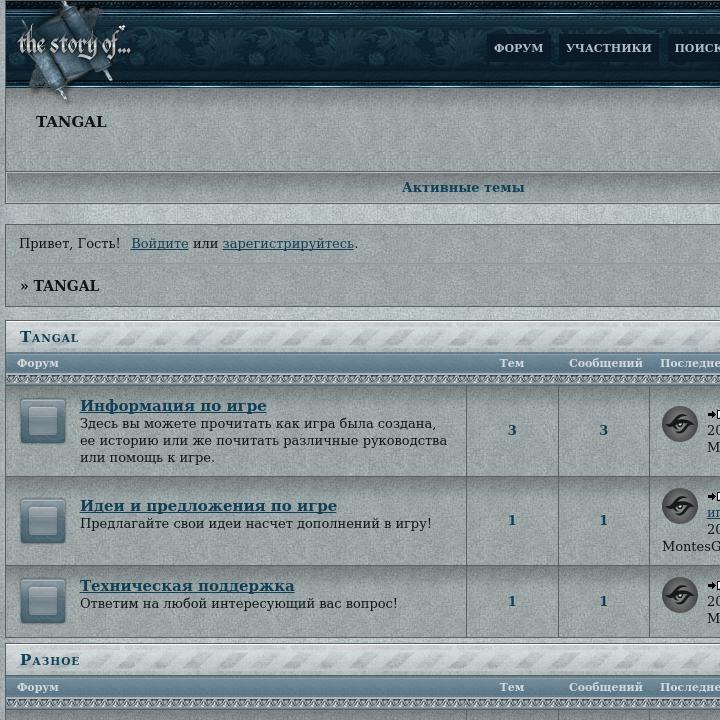This screenshot has width=720, height=720.
Task: Open Техническая поддержка forum
Action: (x=187, y=586)
